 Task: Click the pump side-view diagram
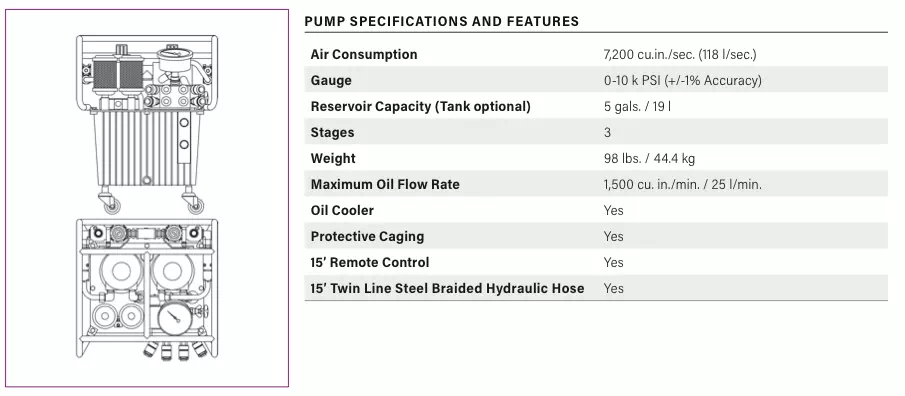point(147,124)
